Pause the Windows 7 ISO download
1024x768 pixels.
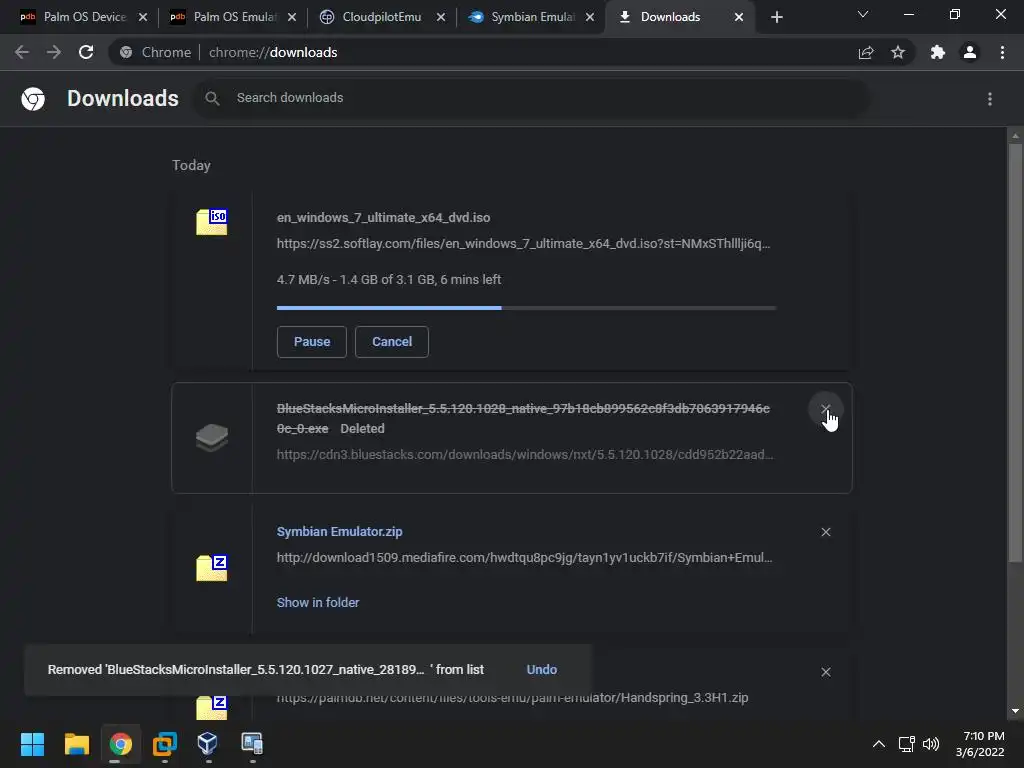pyautogui.click(x=312, y=342)
